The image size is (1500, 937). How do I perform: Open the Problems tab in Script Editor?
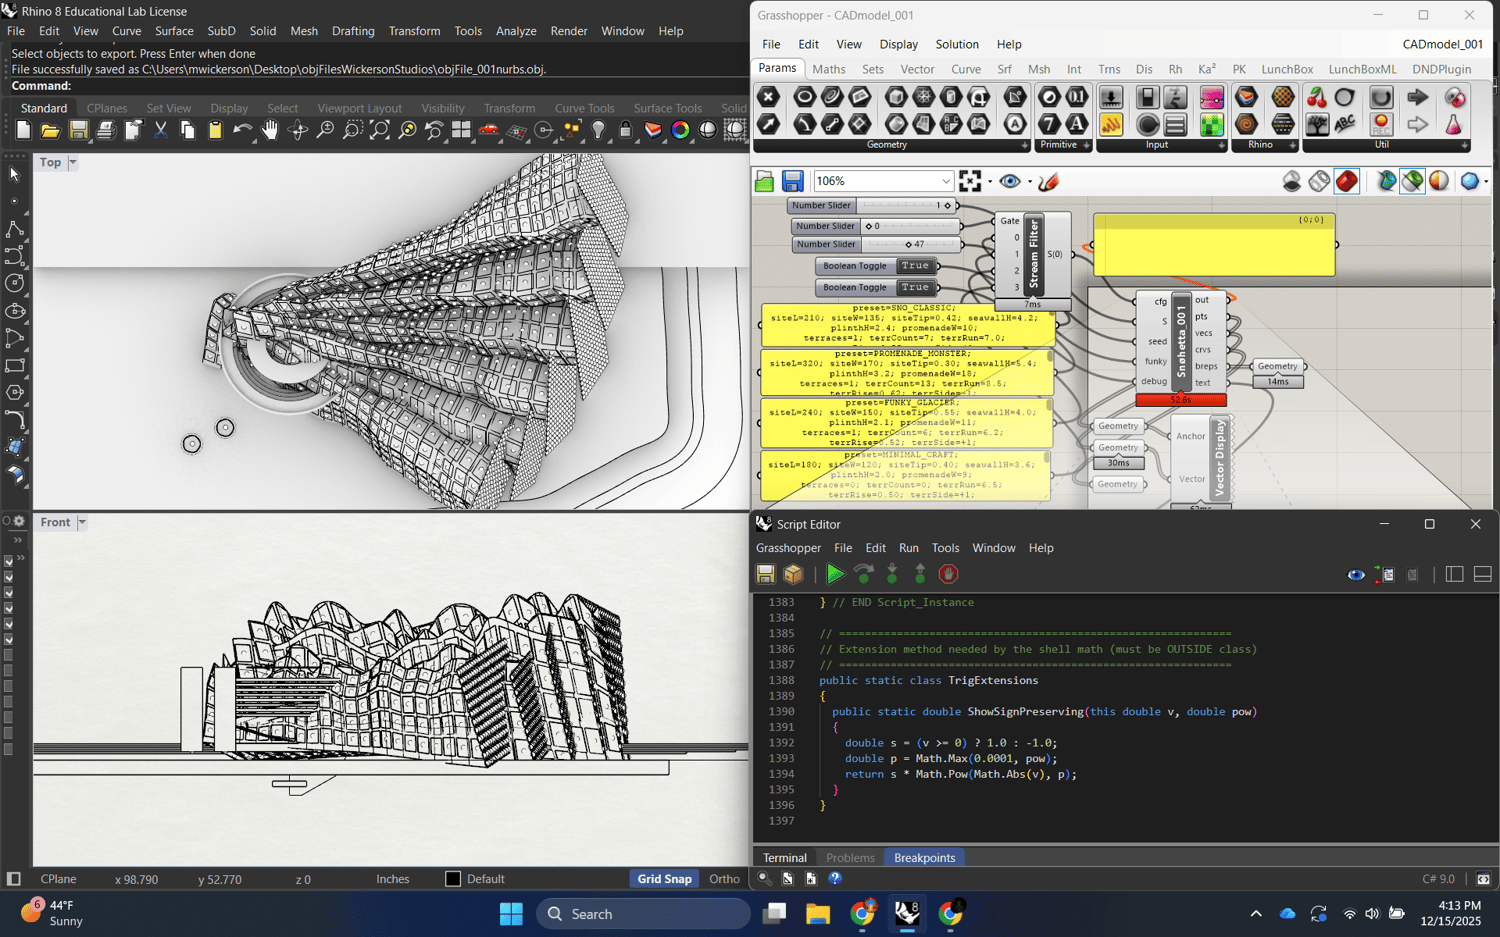tap(850, 858)
